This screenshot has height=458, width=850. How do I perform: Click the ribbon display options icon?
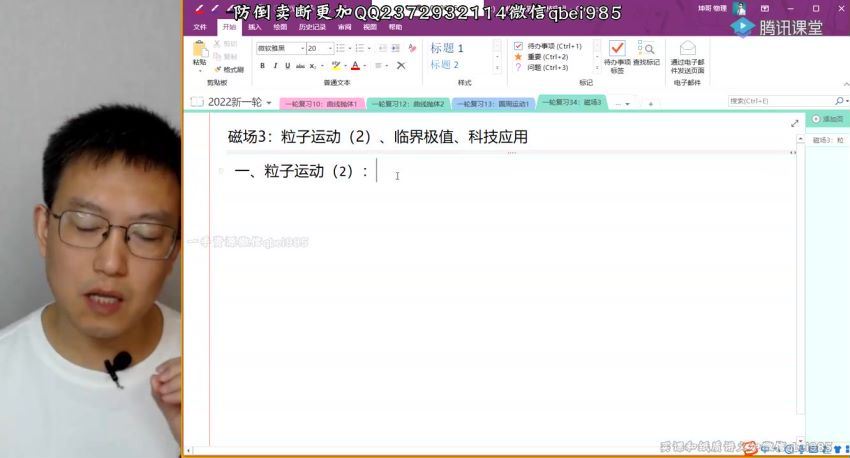[x=765, y=9]
